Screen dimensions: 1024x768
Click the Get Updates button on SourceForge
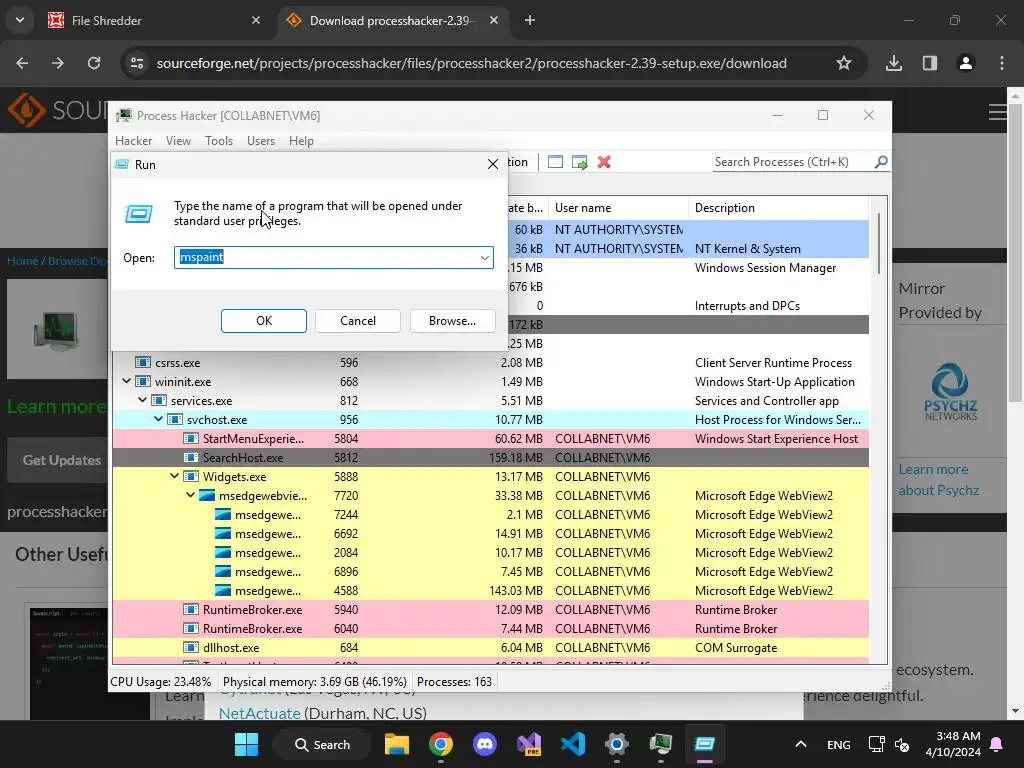pyautogui.click(x=61, y=460)
